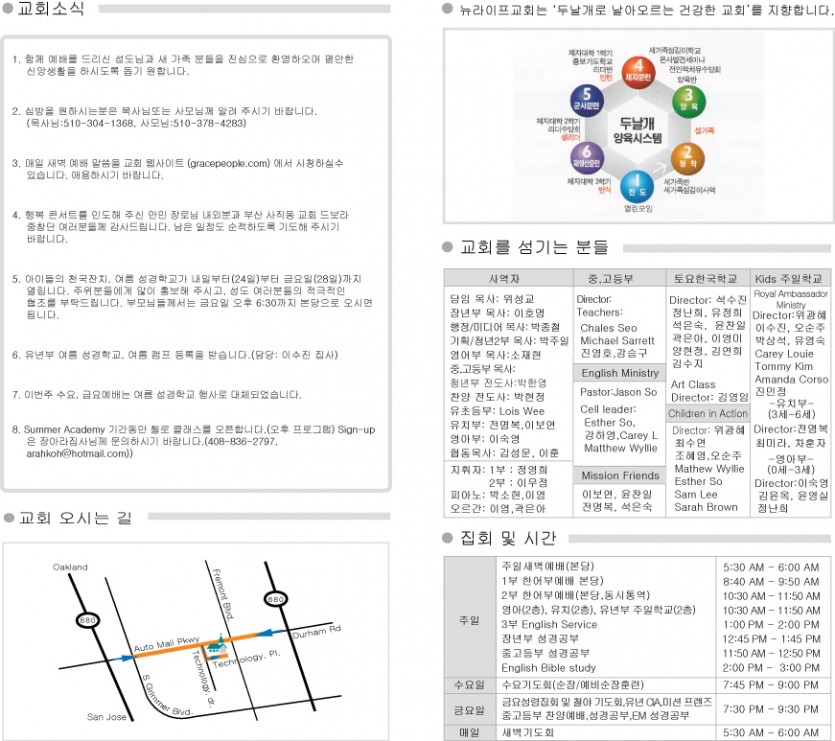Click the 680 highway shield on the map
835x741 pixels.
pos(276,599)
